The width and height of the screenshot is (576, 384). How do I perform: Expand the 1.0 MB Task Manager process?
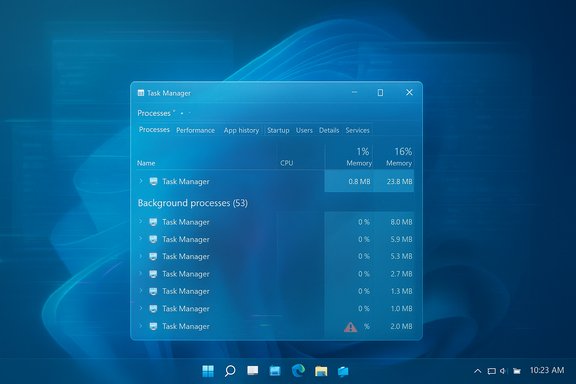pyautogui.click(x=141, y=308)
